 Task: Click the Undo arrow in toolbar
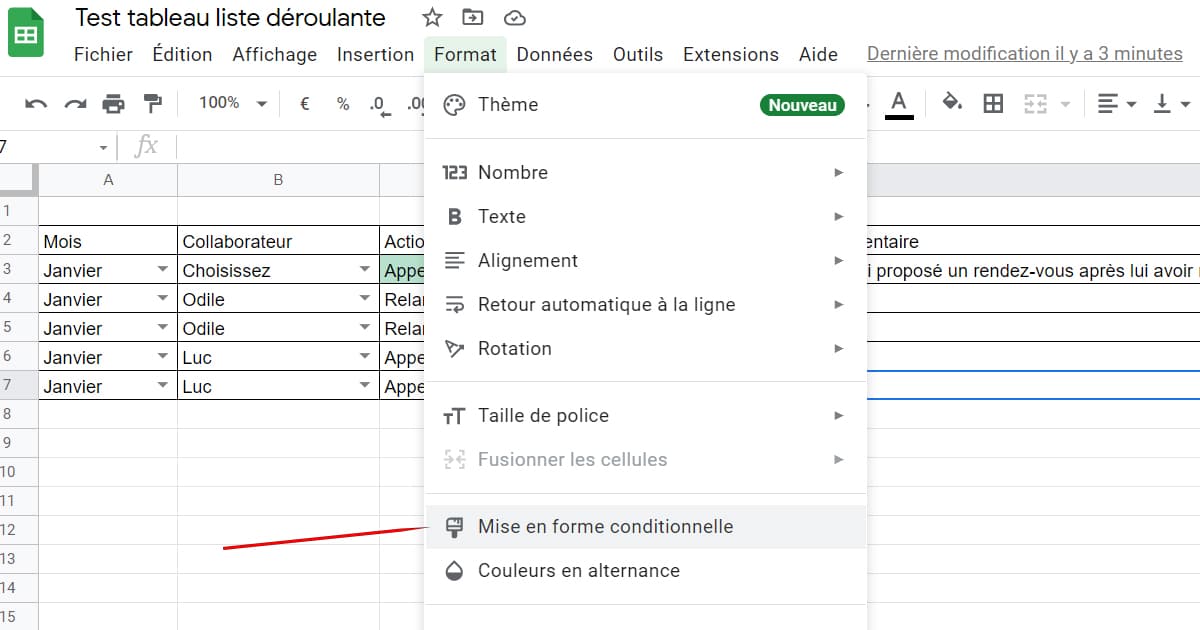36,103
